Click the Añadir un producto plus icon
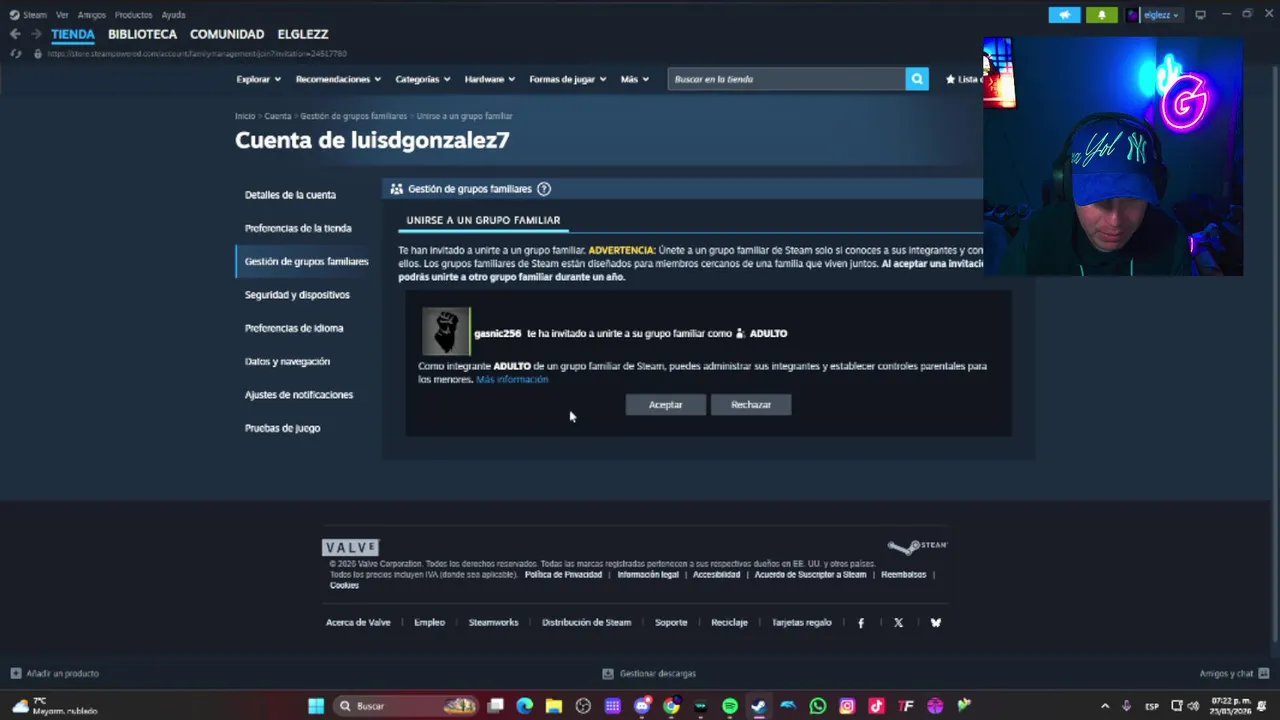Image resolution: width=1280 pixels, height=720 pixels. click(x=15, y=673)
